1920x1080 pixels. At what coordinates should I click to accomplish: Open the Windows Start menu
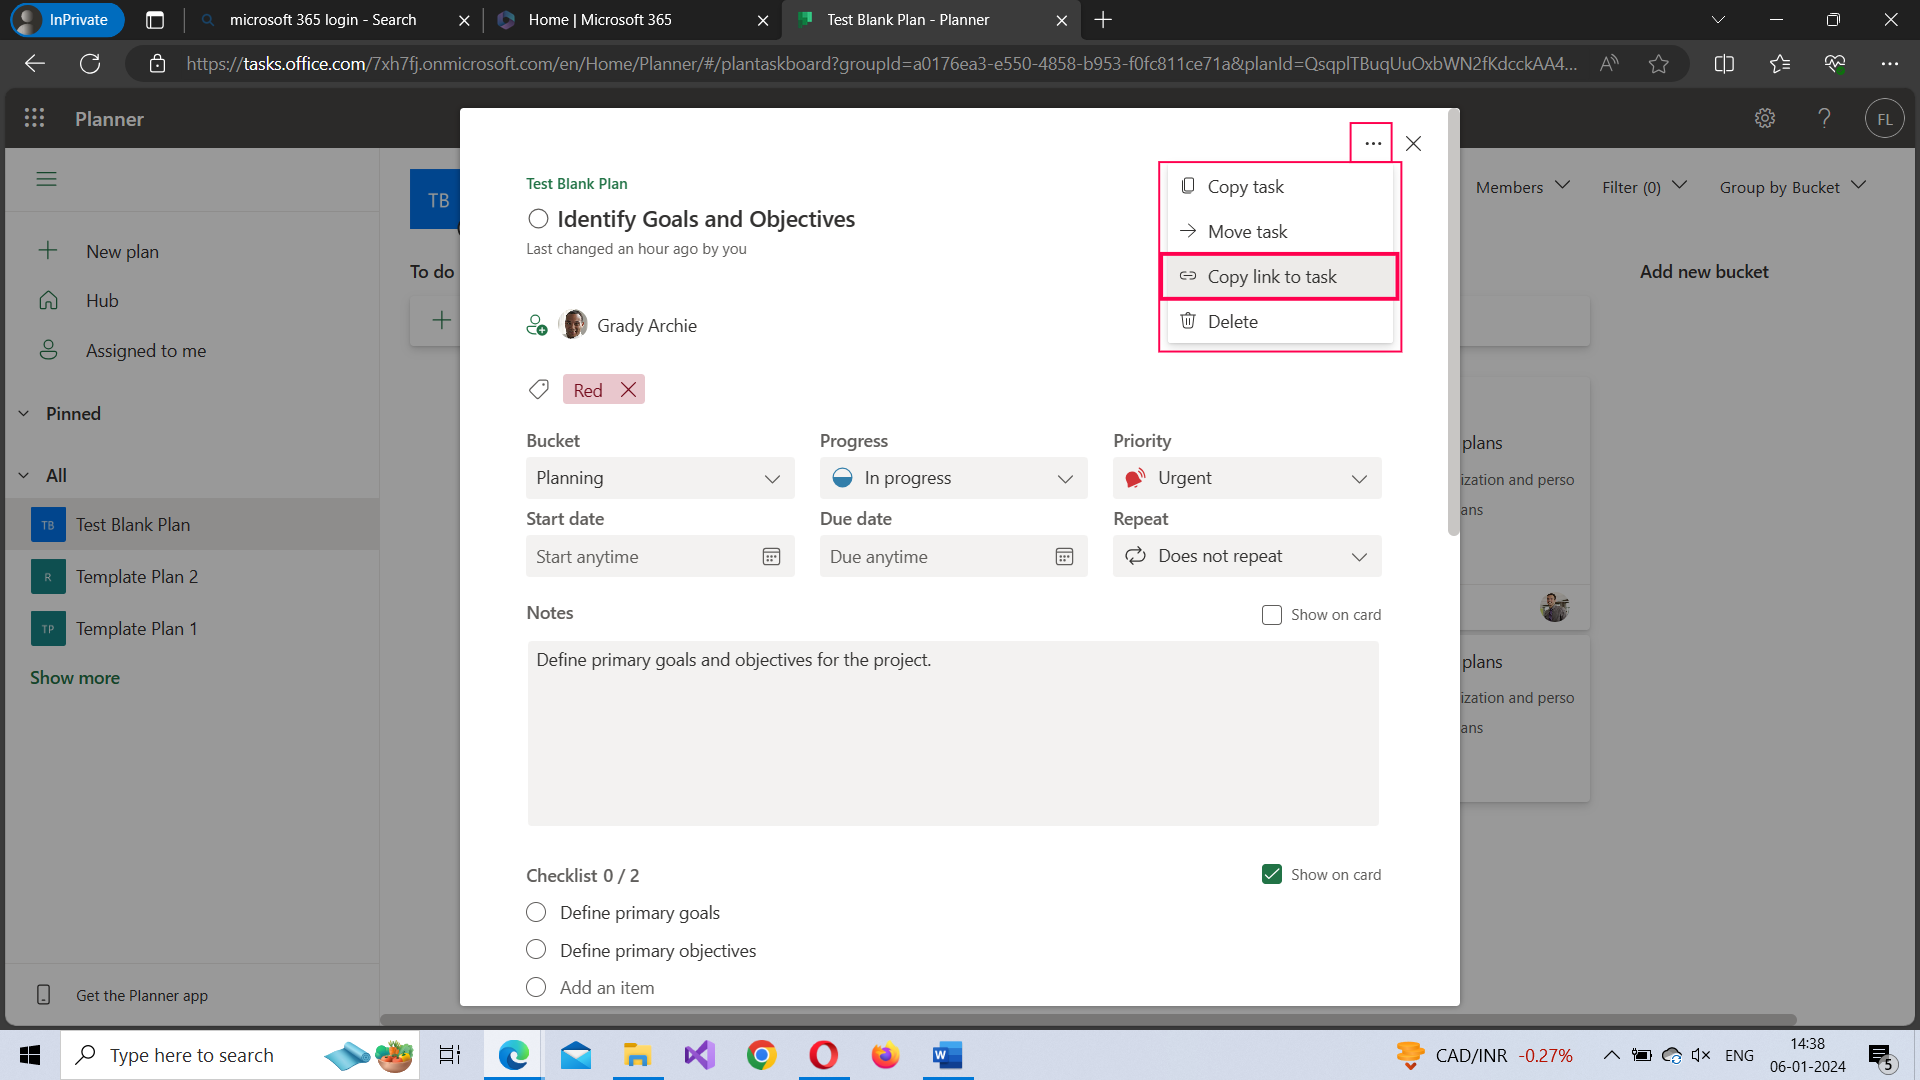click(x=30, y=1055)
